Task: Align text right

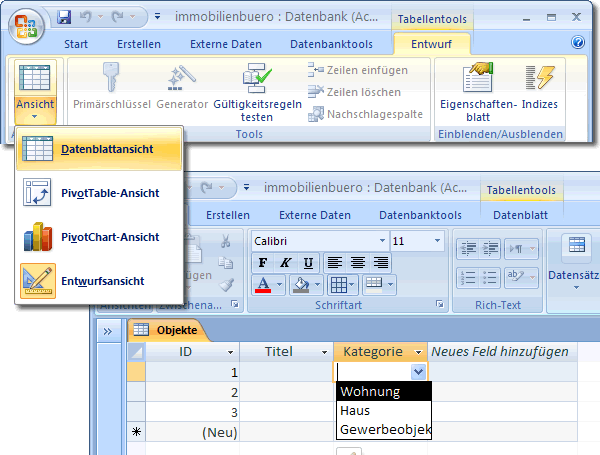Action: tap(381, 263)
